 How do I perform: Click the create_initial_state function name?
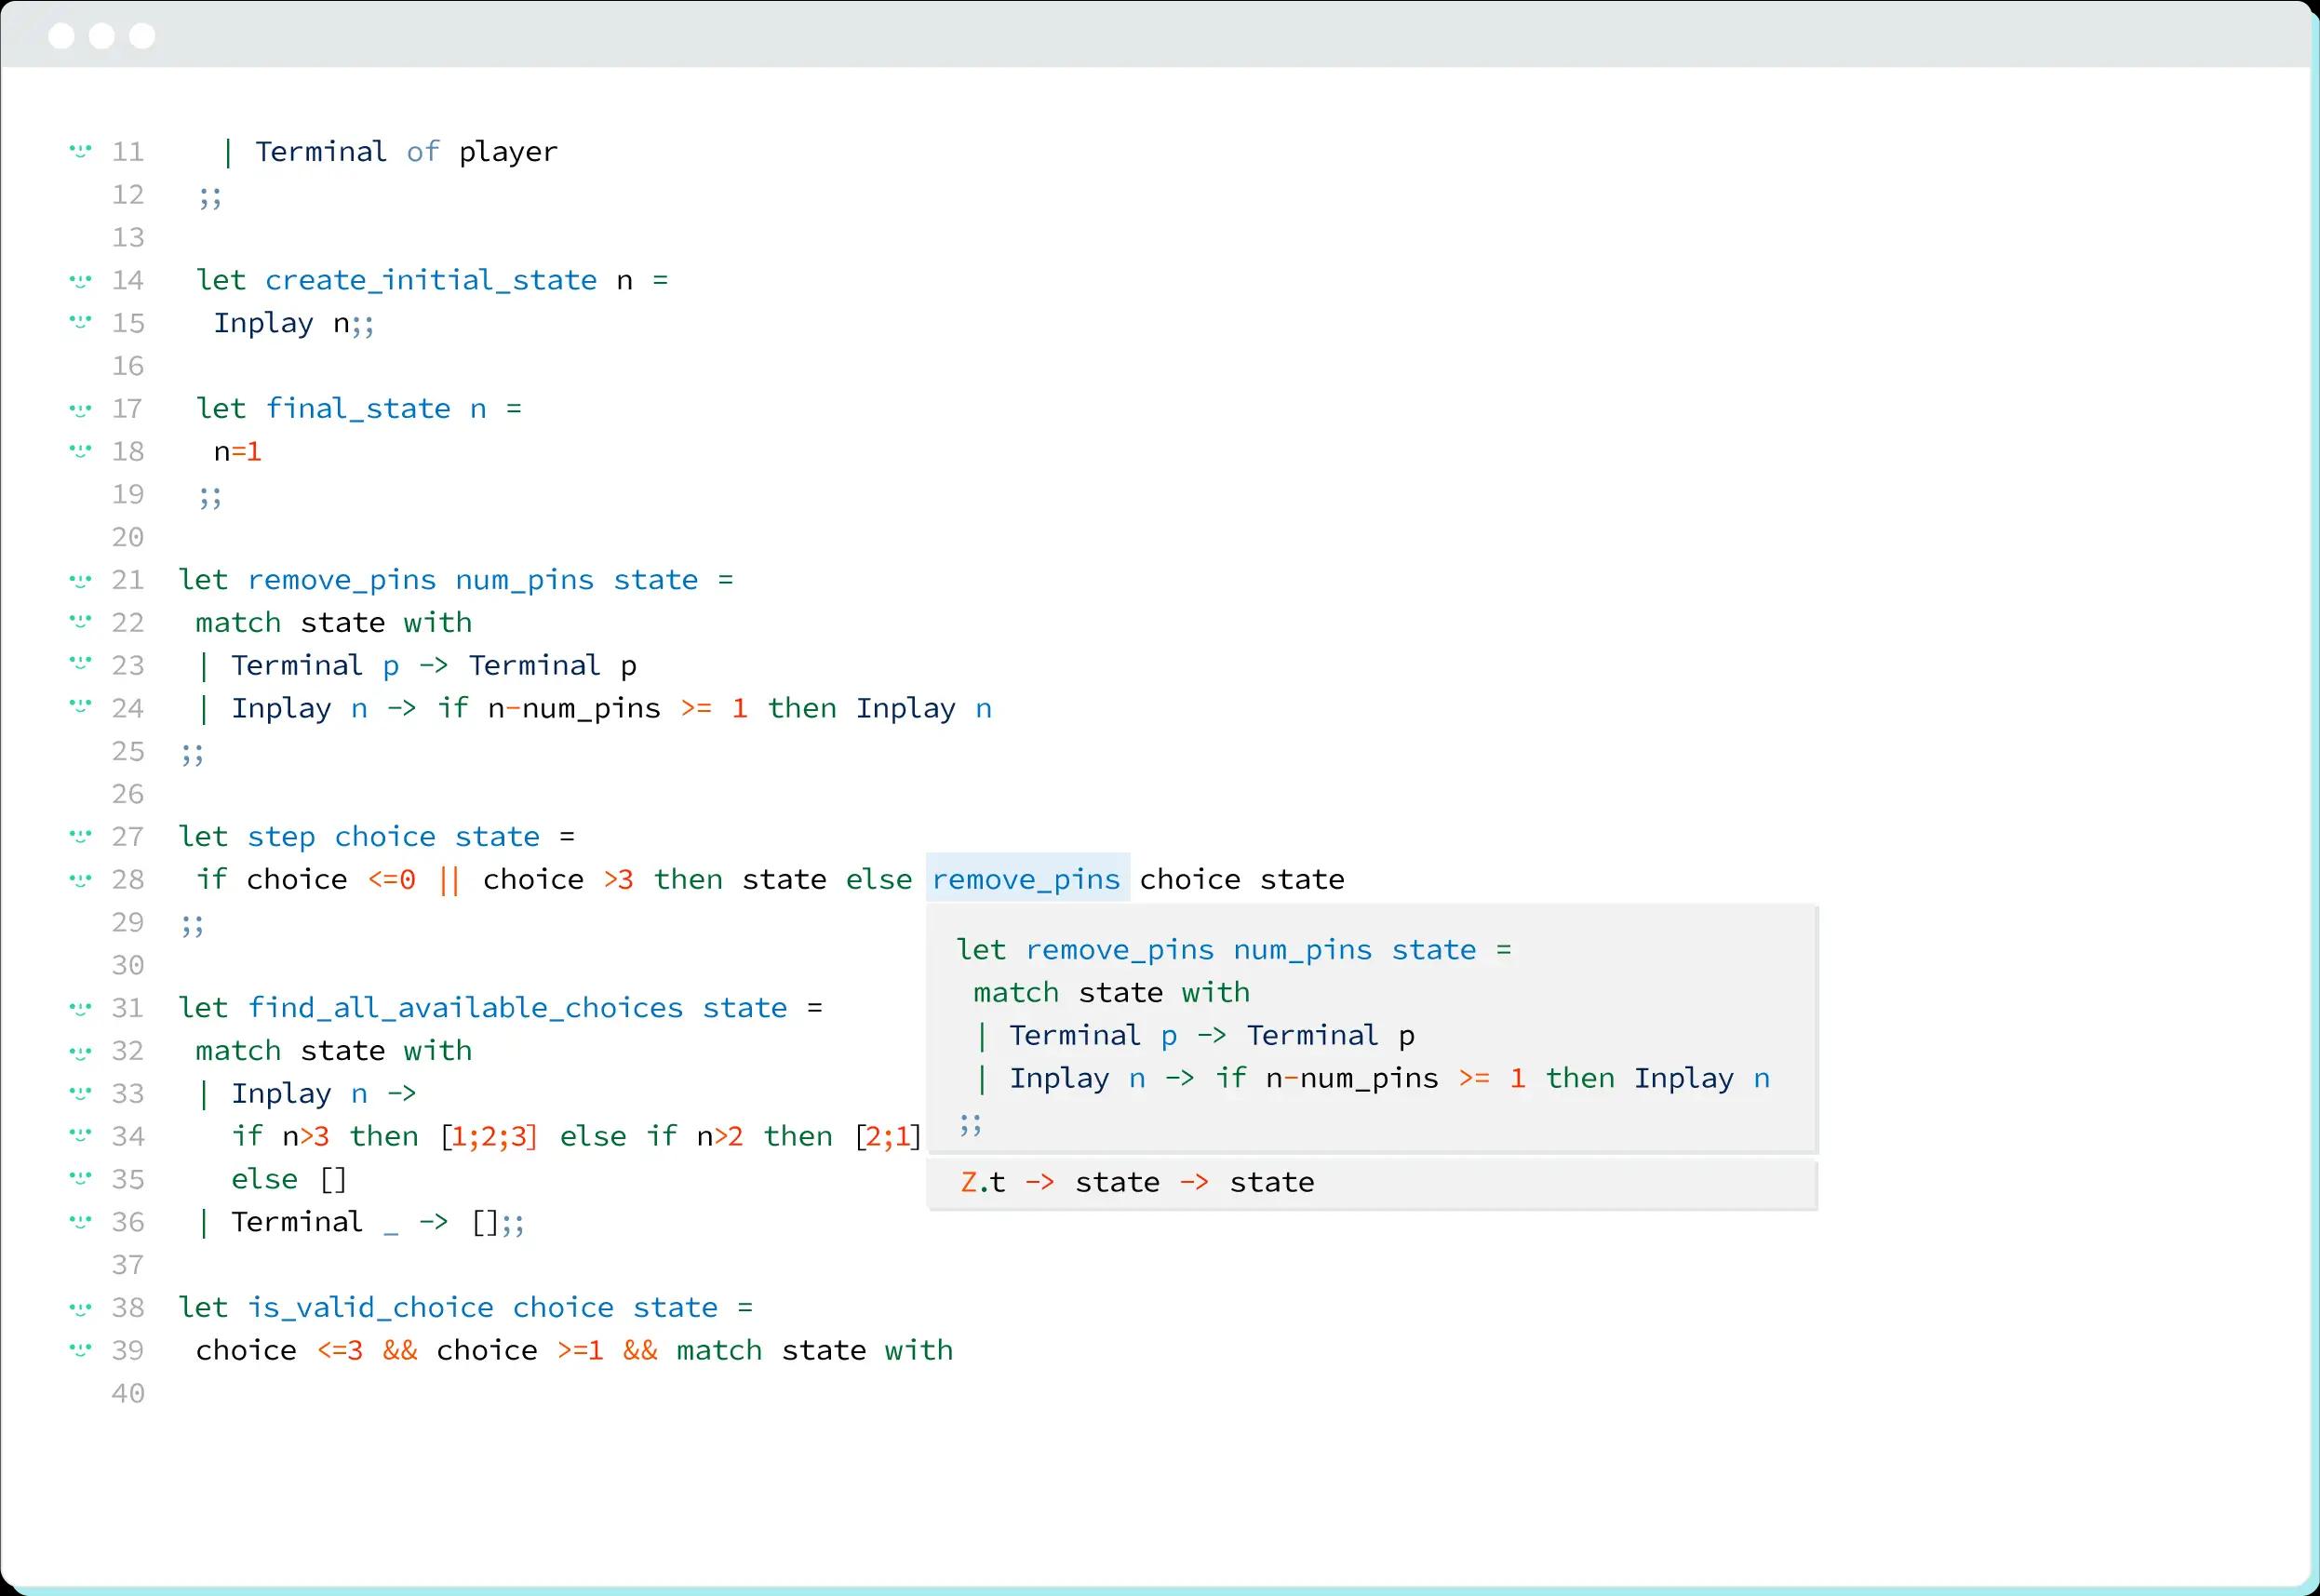(430, 280)
